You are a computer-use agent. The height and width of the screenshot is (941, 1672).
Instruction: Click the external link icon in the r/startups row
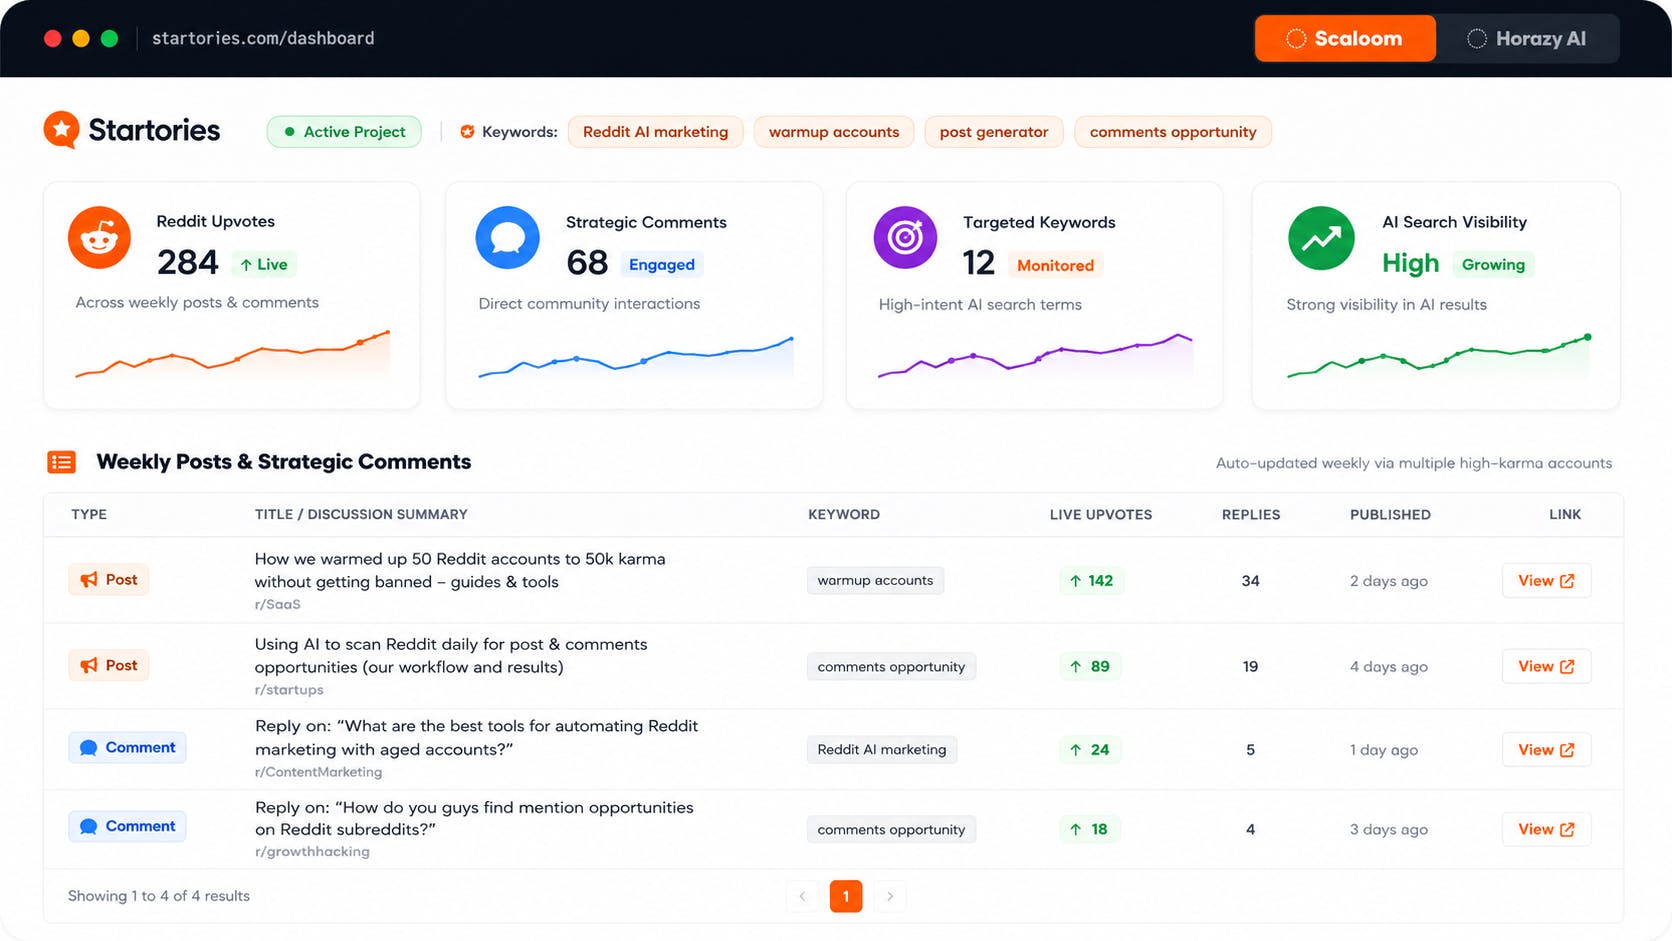pos(1567,667)
